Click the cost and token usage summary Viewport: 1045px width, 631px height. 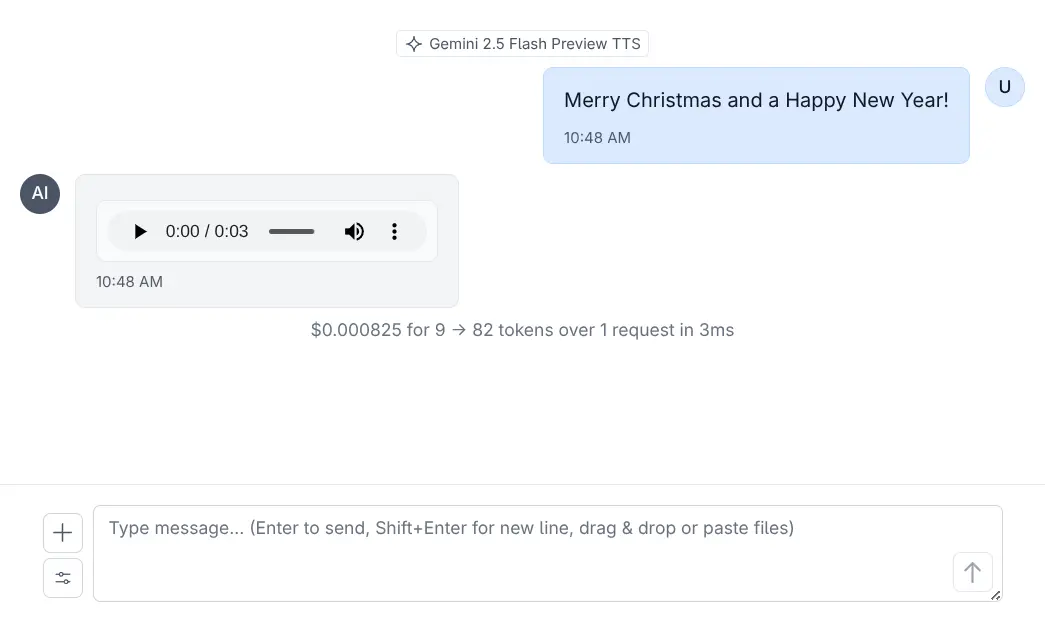(x=522, y=330)
